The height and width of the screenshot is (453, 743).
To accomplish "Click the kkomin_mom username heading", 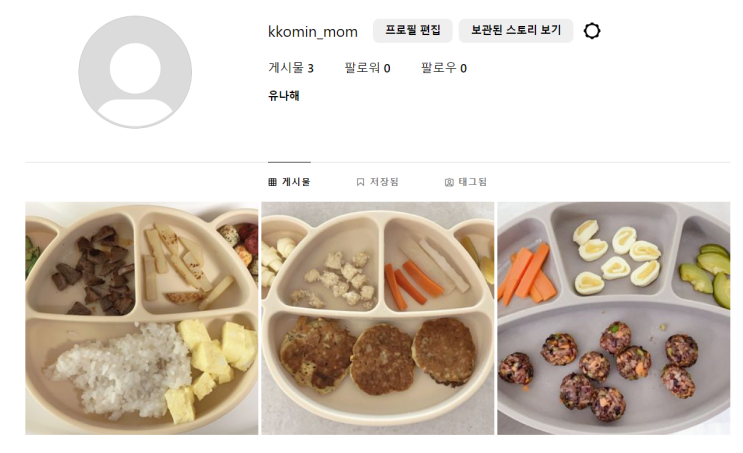I will click(x=313, y=32).
